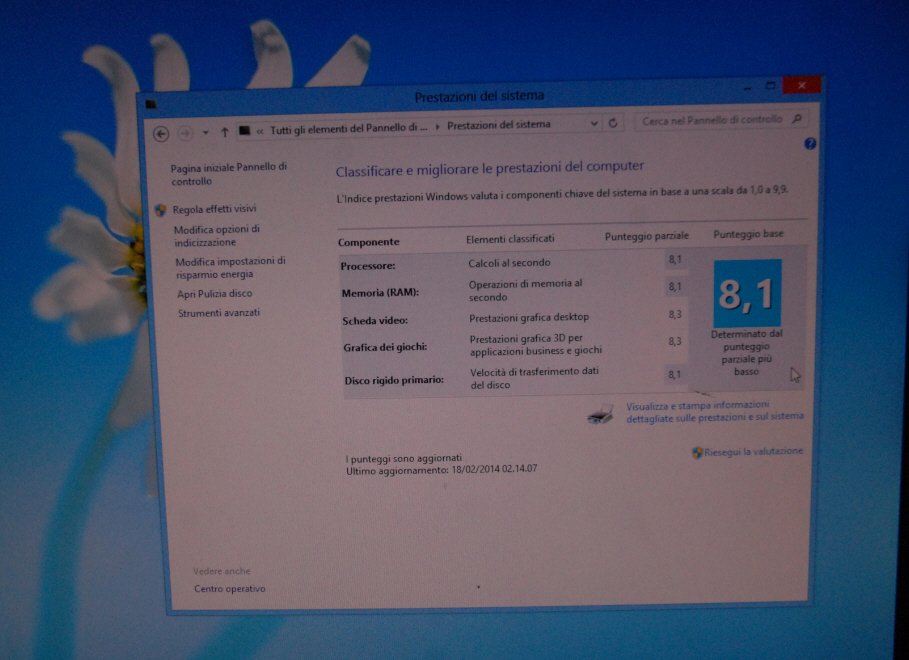Image resolution: width=909 pixels, height=660 pixels.
Task: Click shield icon next to 'Riesegui la valutazione'
Action: 697,452
